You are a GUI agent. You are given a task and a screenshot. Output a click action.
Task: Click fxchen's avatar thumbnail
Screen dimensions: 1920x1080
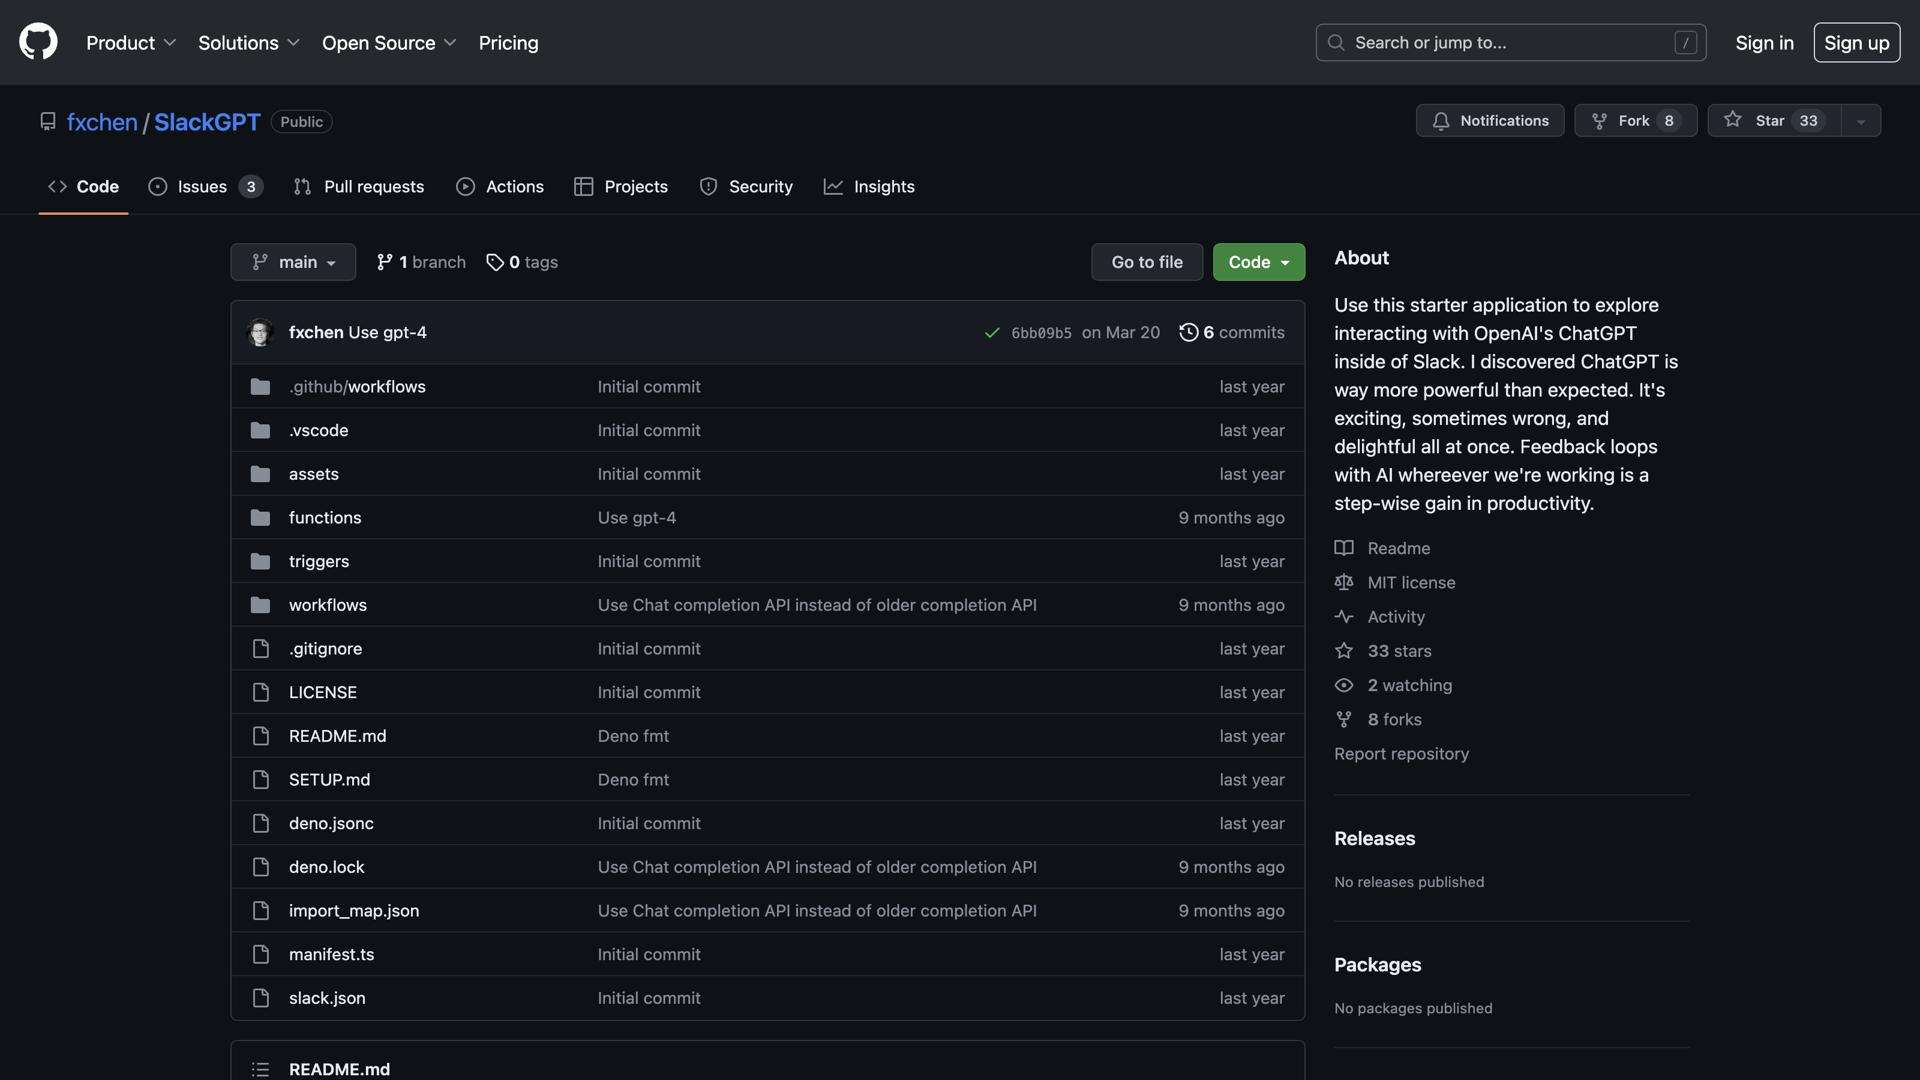click(x=261, y=332)
